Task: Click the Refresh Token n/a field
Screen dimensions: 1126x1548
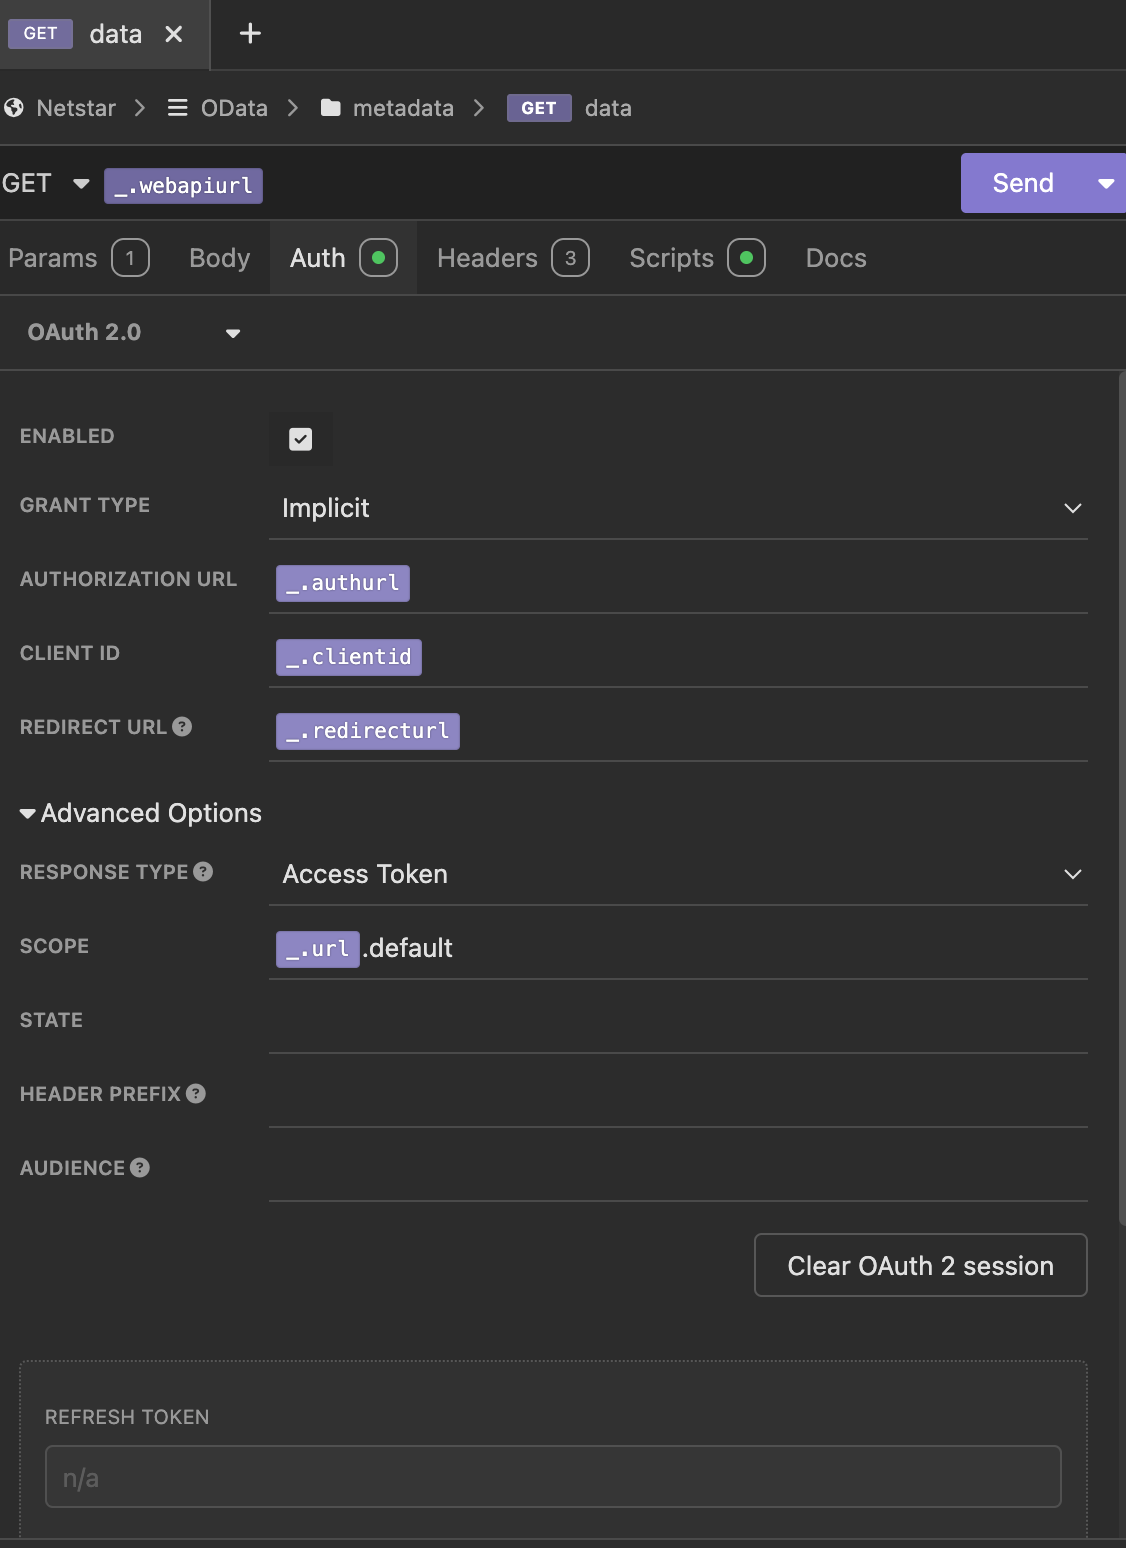Action: [x=553, y=1476]
